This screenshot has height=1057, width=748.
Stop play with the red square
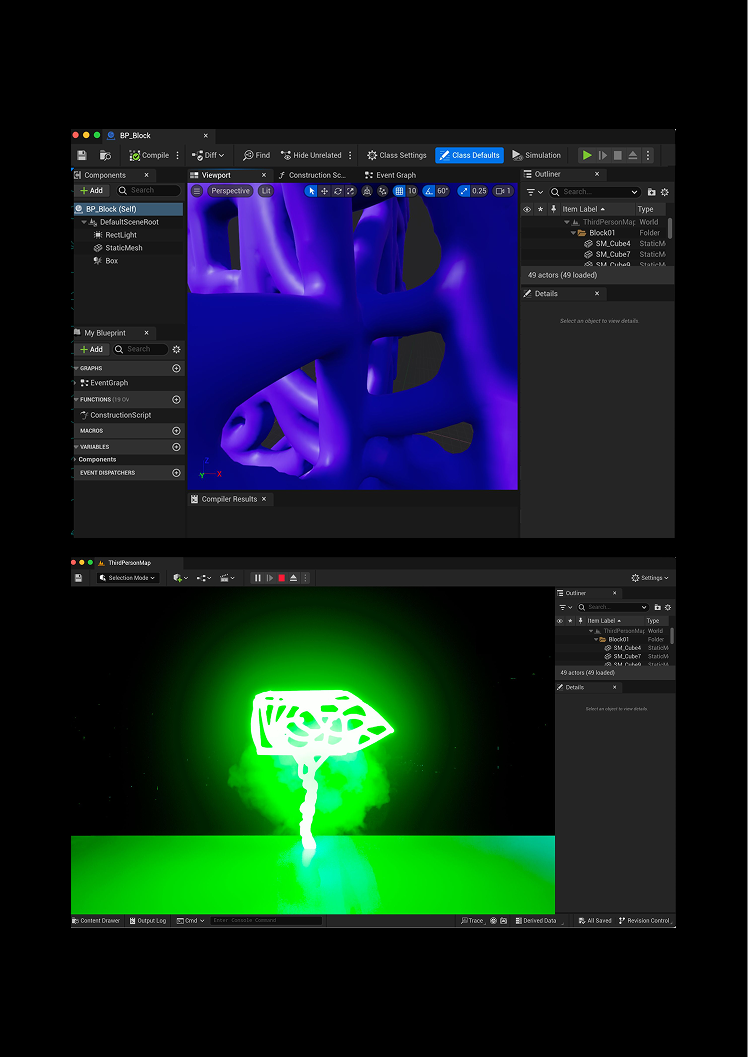[282, 578]
